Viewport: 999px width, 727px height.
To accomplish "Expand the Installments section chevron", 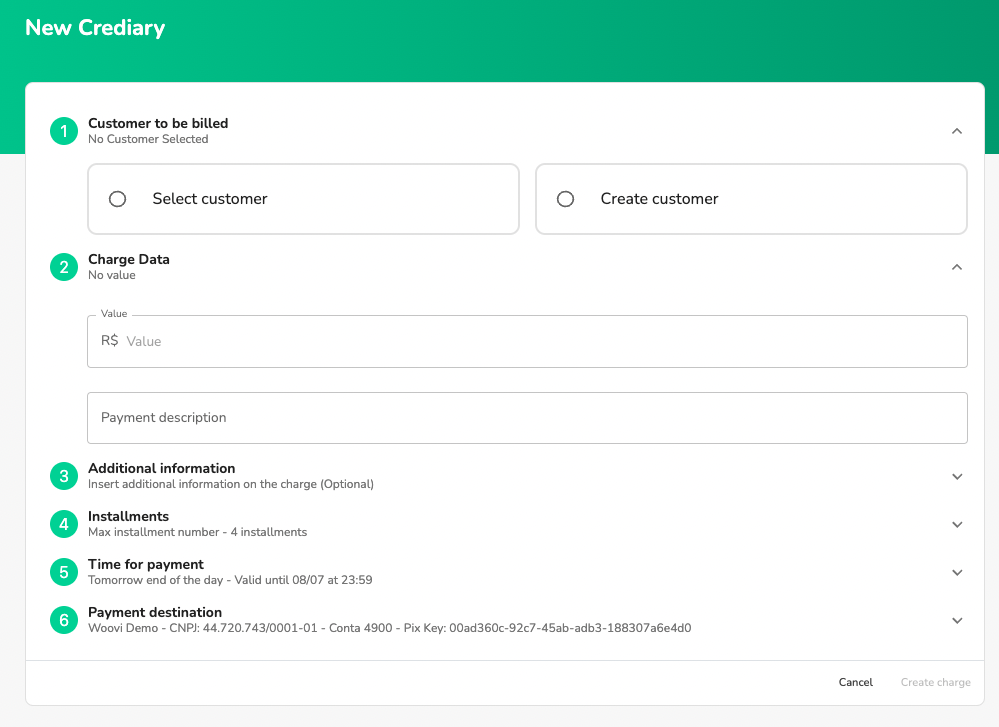I will tap(957, 524).
